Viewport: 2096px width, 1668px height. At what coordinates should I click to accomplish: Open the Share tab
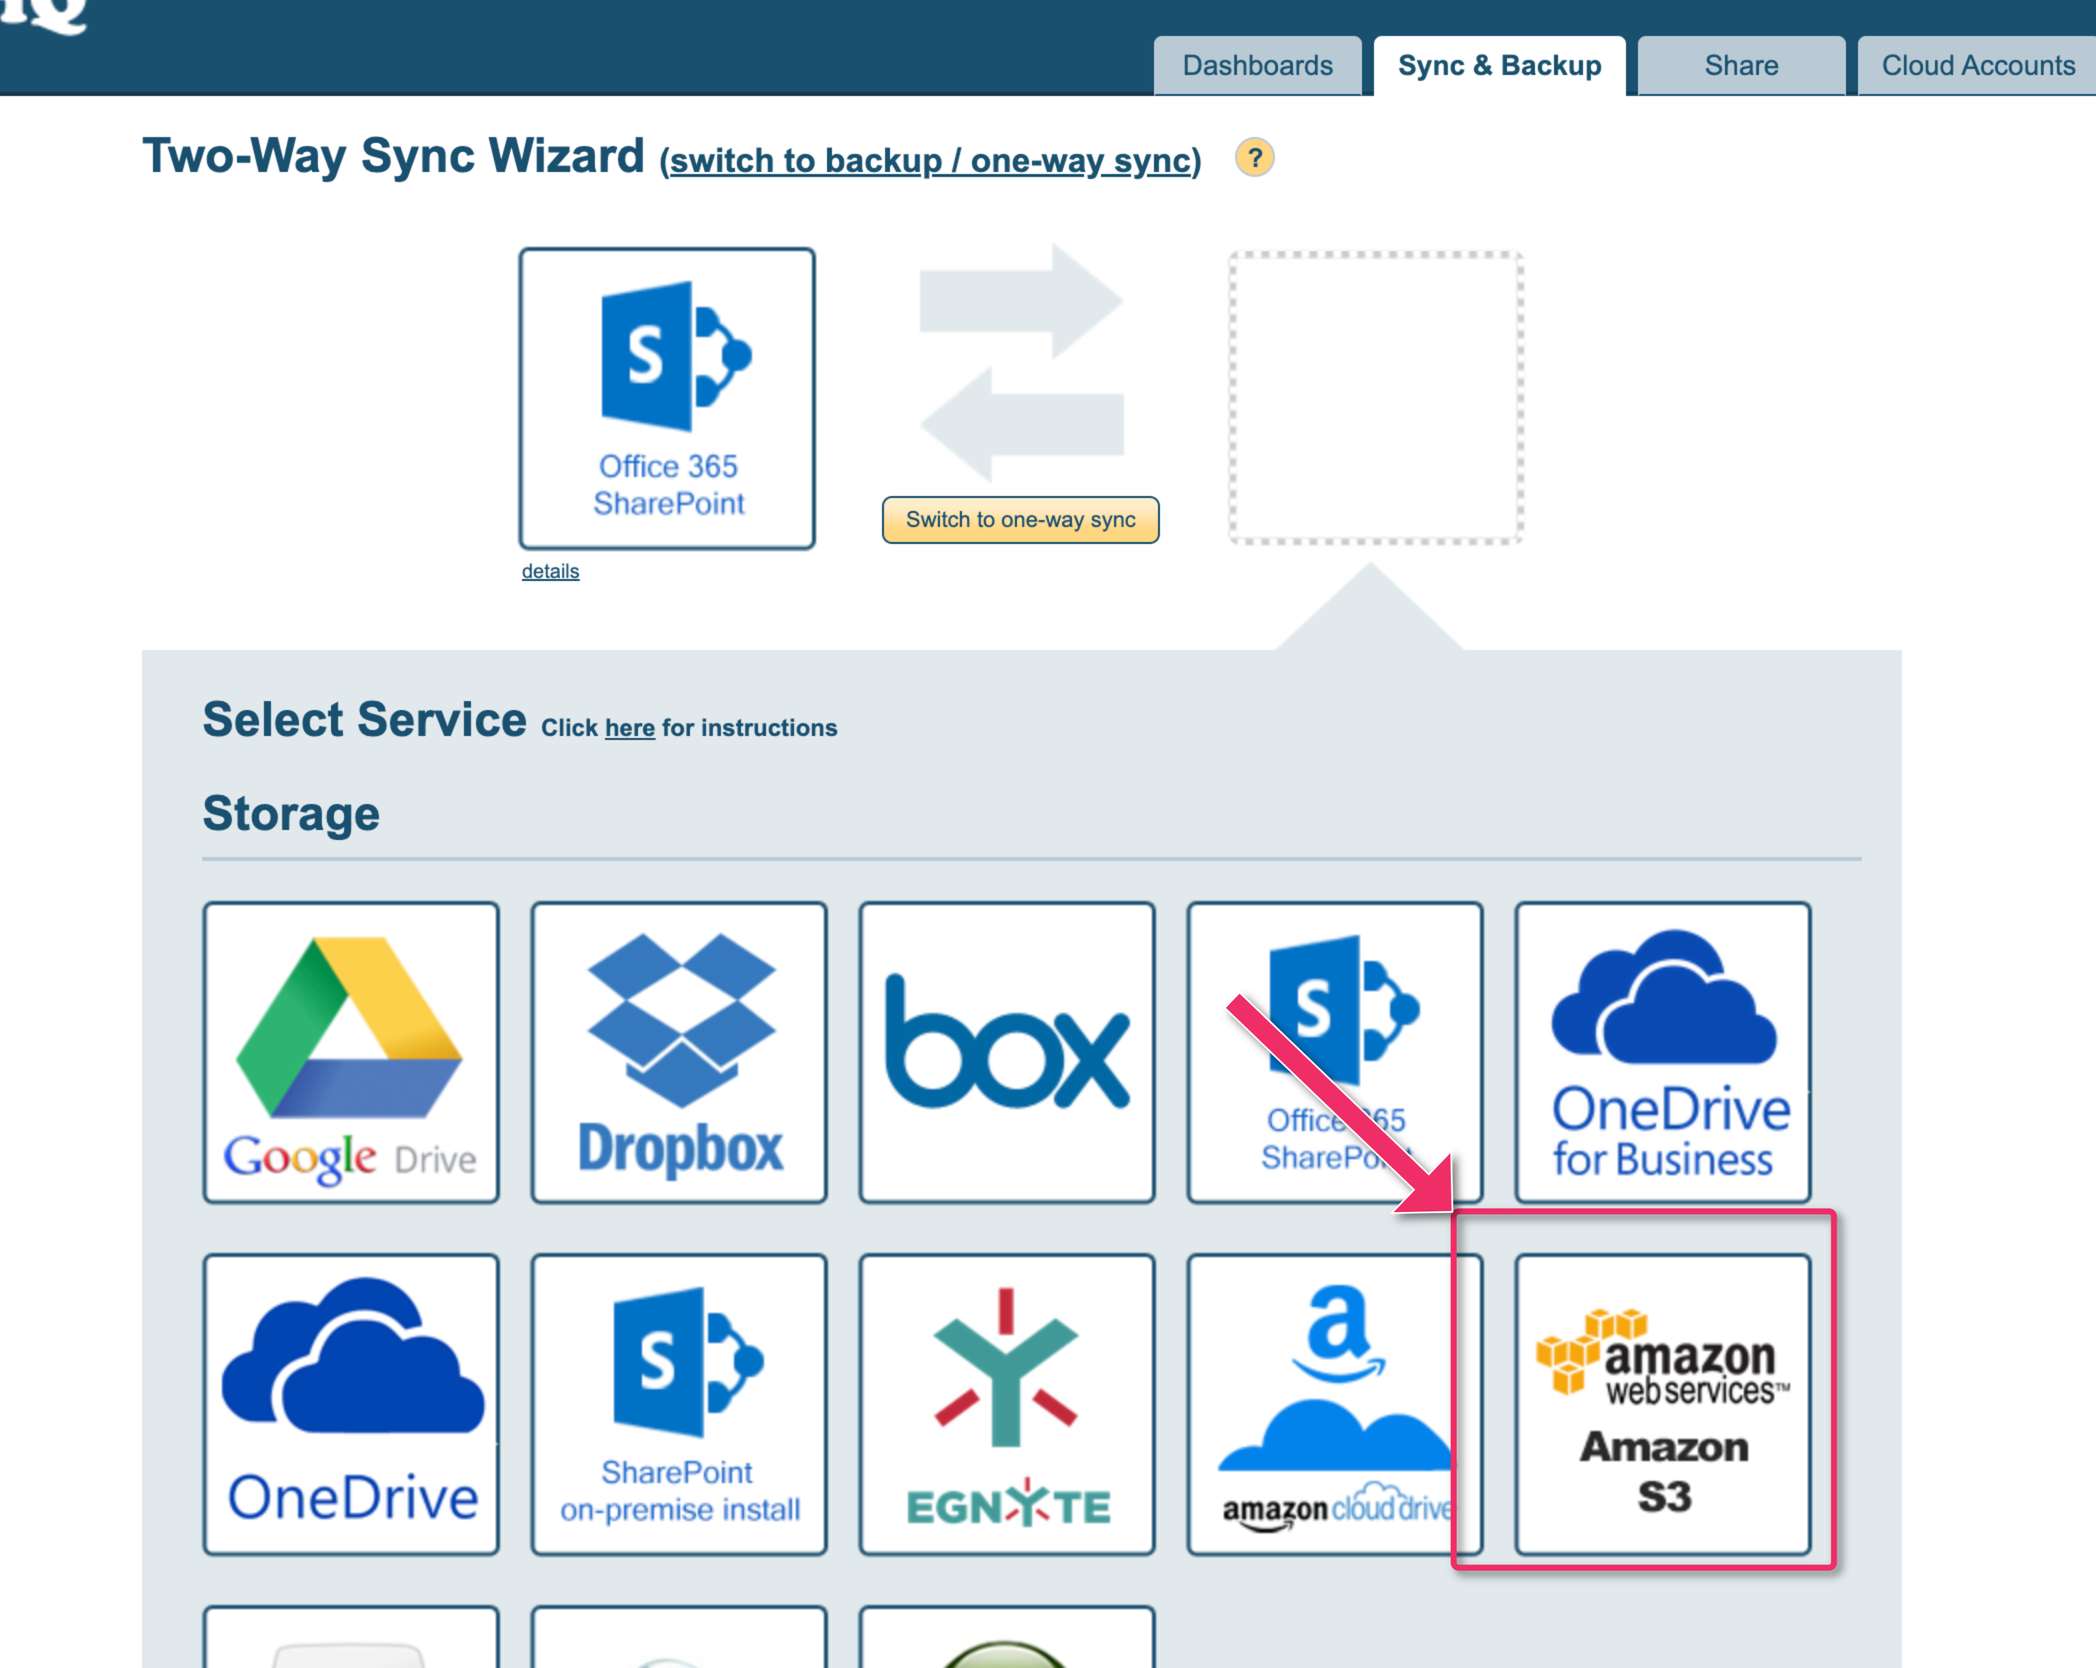[1741, 66]
